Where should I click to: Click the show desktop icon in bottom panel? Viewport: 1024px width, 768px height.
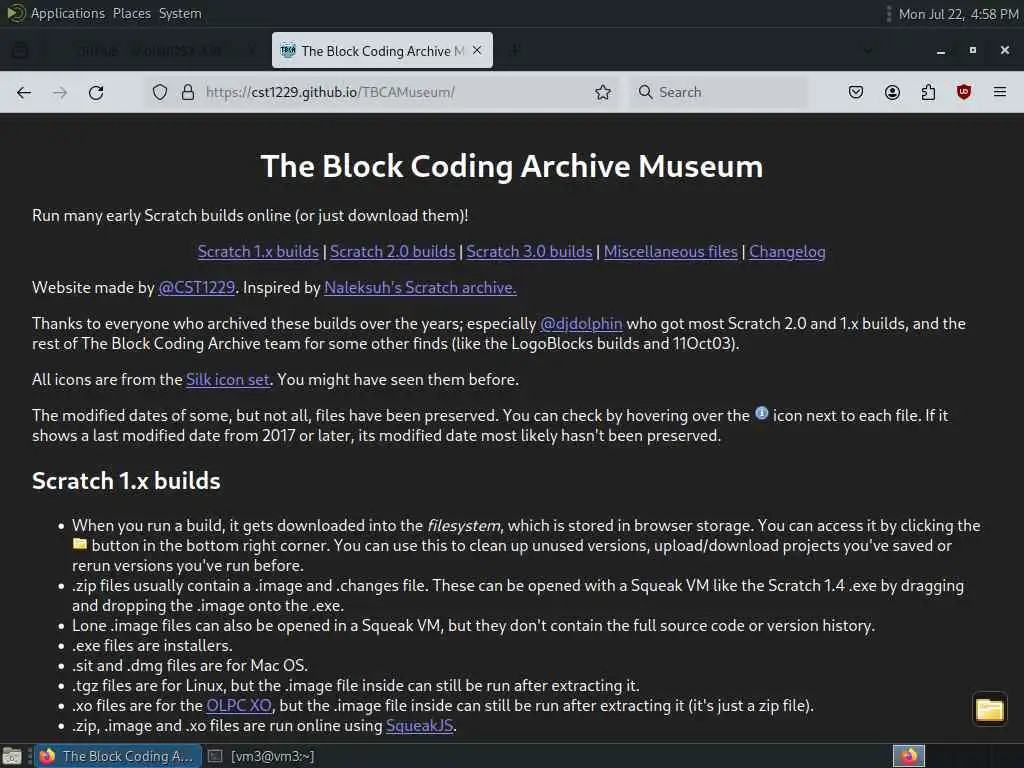[x=12, y=756]
